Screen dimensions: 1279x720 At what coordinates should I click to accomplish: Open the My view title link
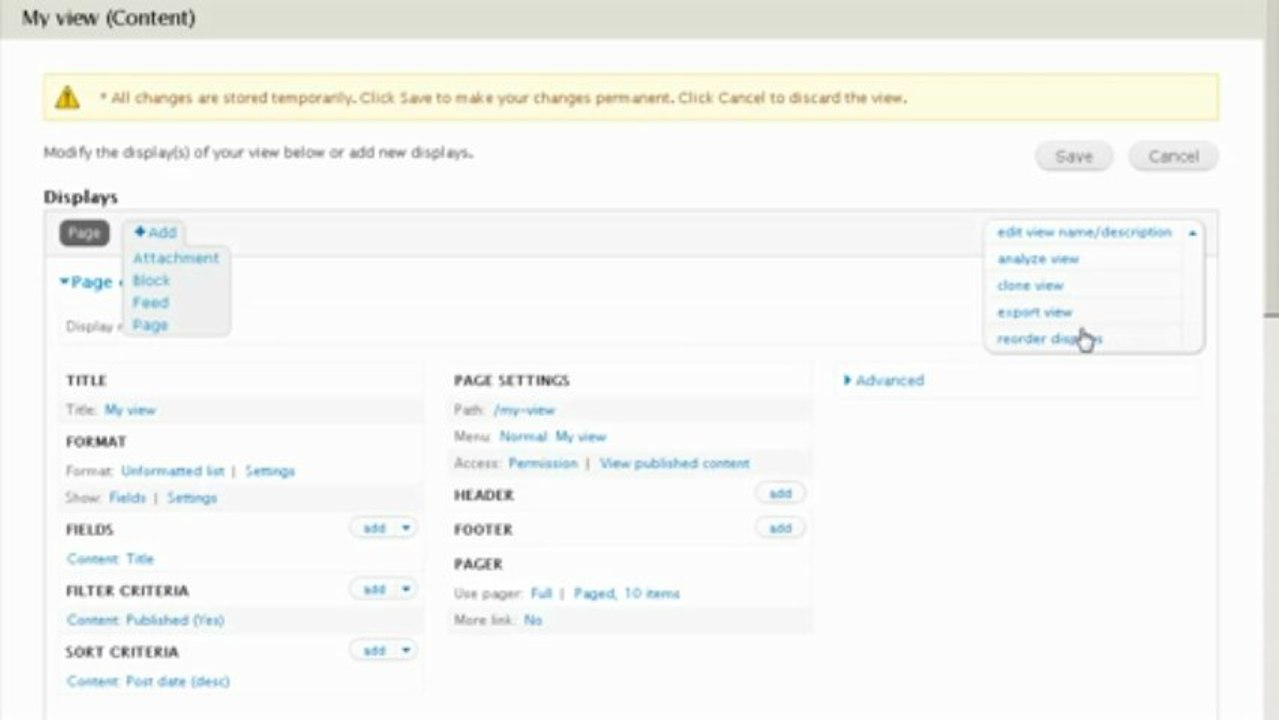click(130, 410)
